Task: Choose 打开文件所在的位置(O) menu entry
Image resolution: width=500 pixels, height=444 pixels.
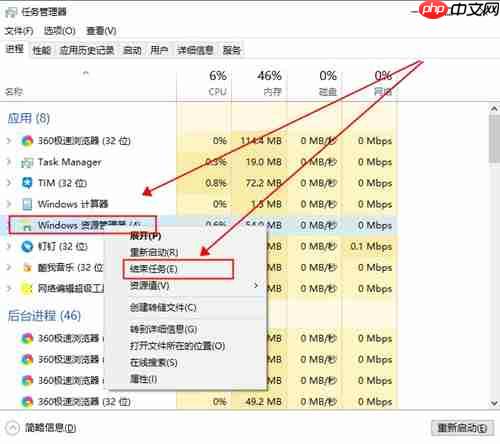Action: [x=177, y=346]
